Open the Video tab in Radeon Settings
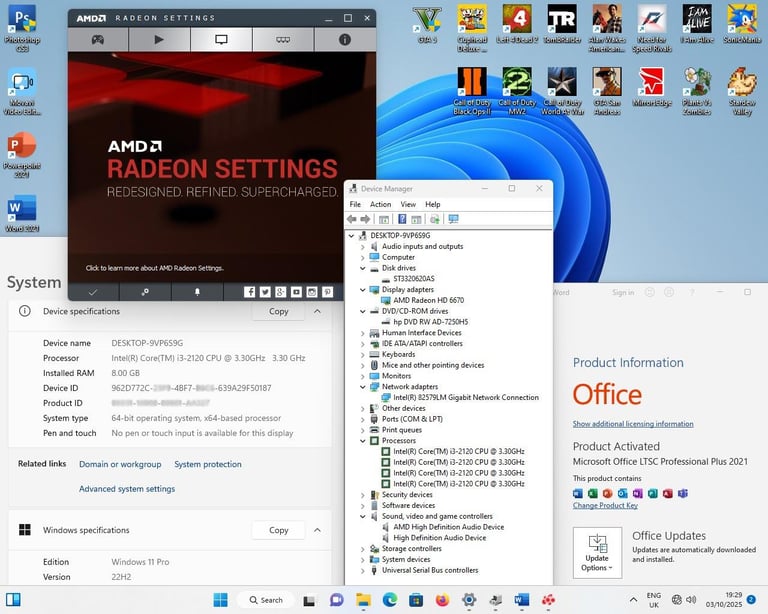 point(159,40)
